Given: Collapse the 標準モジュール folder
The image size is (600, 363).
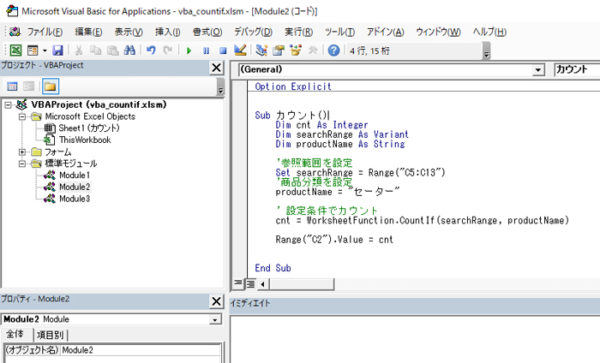Looking at the screenshot, I should (22, 164).
